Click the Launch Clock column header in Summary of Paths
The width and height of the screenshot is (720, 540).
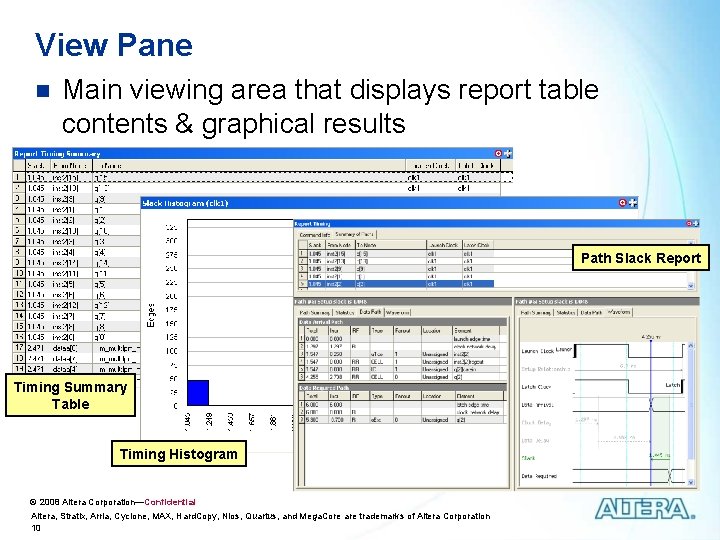click(x=444, y=245)
